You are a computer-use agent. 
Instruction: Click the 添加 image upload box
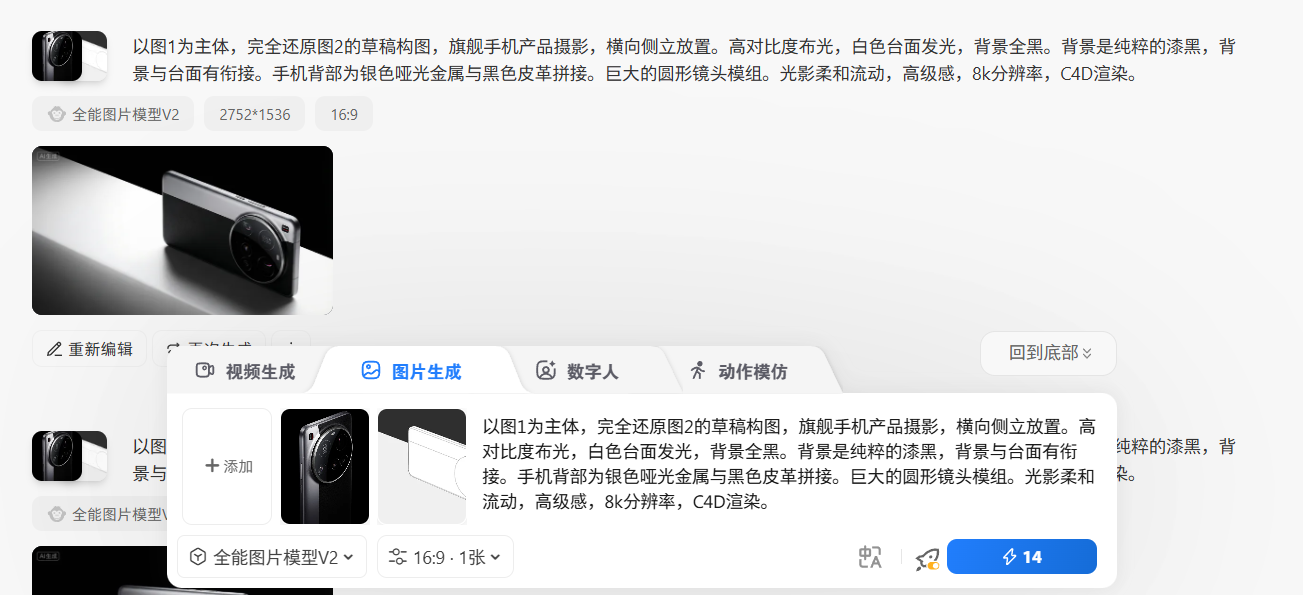227,466
